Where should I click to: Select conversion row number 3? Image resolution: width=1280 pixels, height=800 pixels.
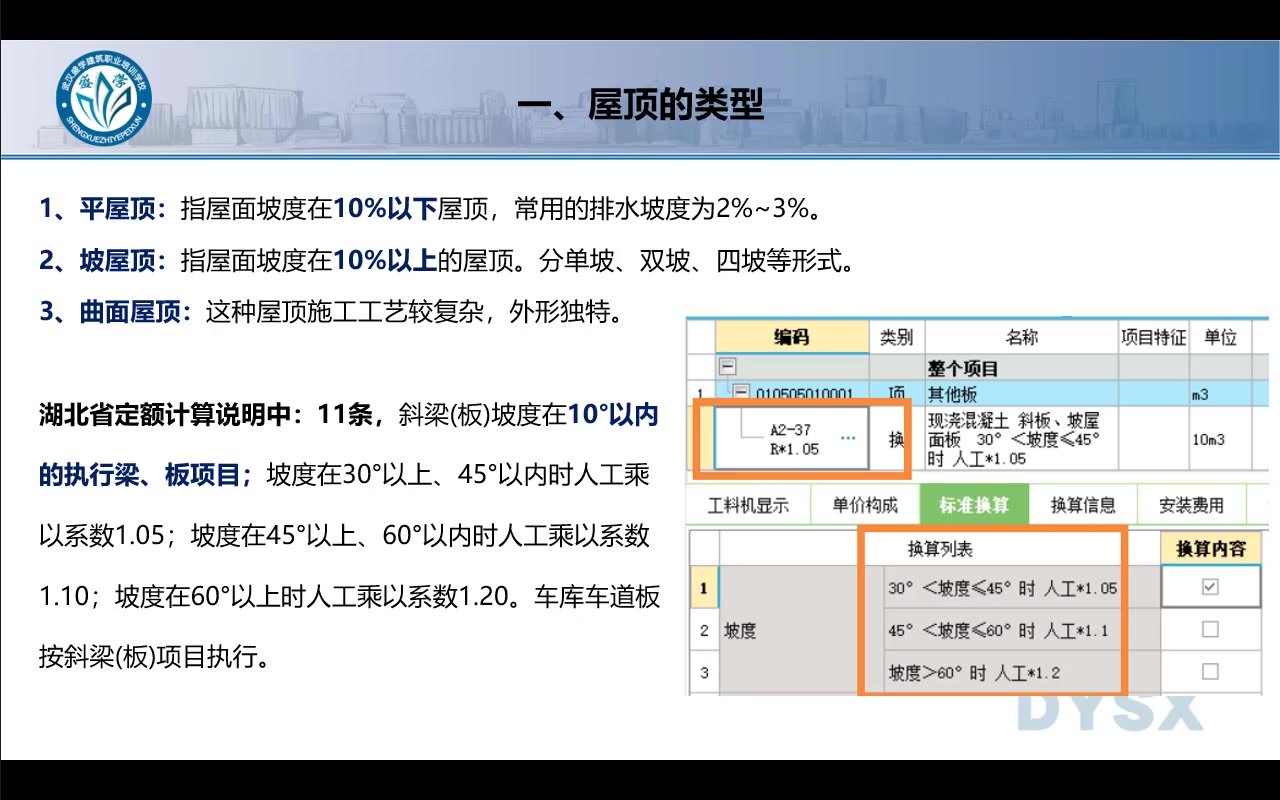[704, 672]
